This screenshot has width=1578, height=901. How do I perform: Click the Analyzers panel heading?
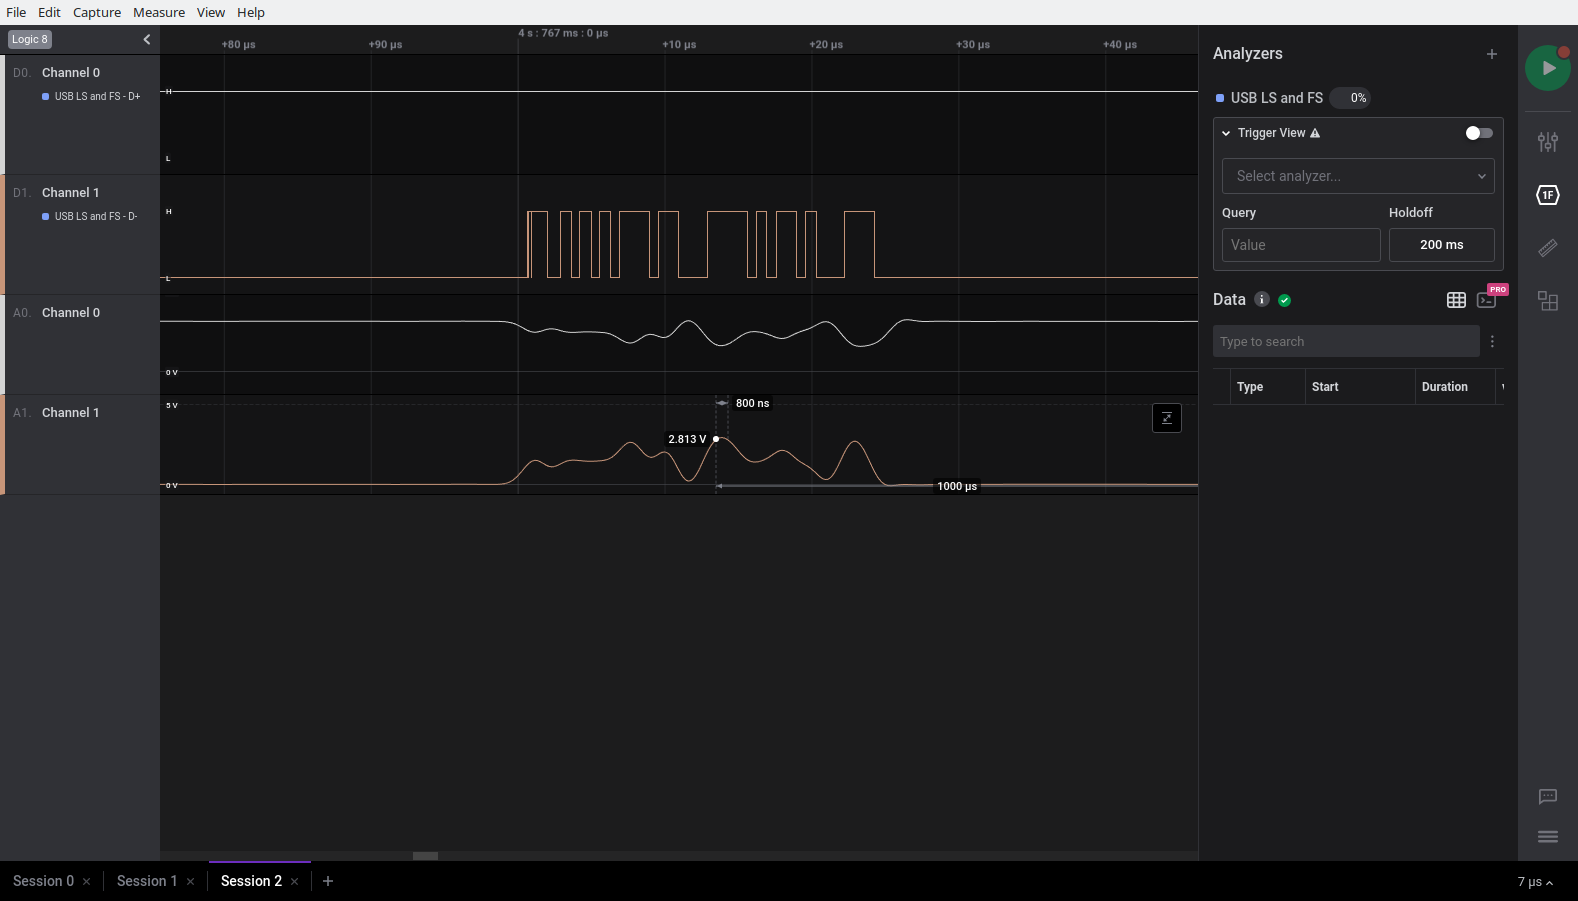coord(1248,54)
